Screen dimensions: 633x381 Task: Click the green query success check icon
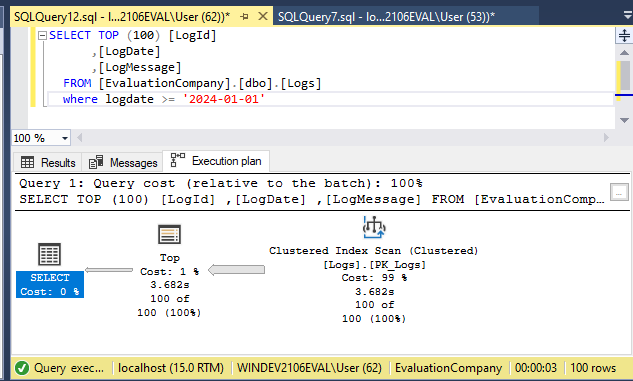(22, 368)
